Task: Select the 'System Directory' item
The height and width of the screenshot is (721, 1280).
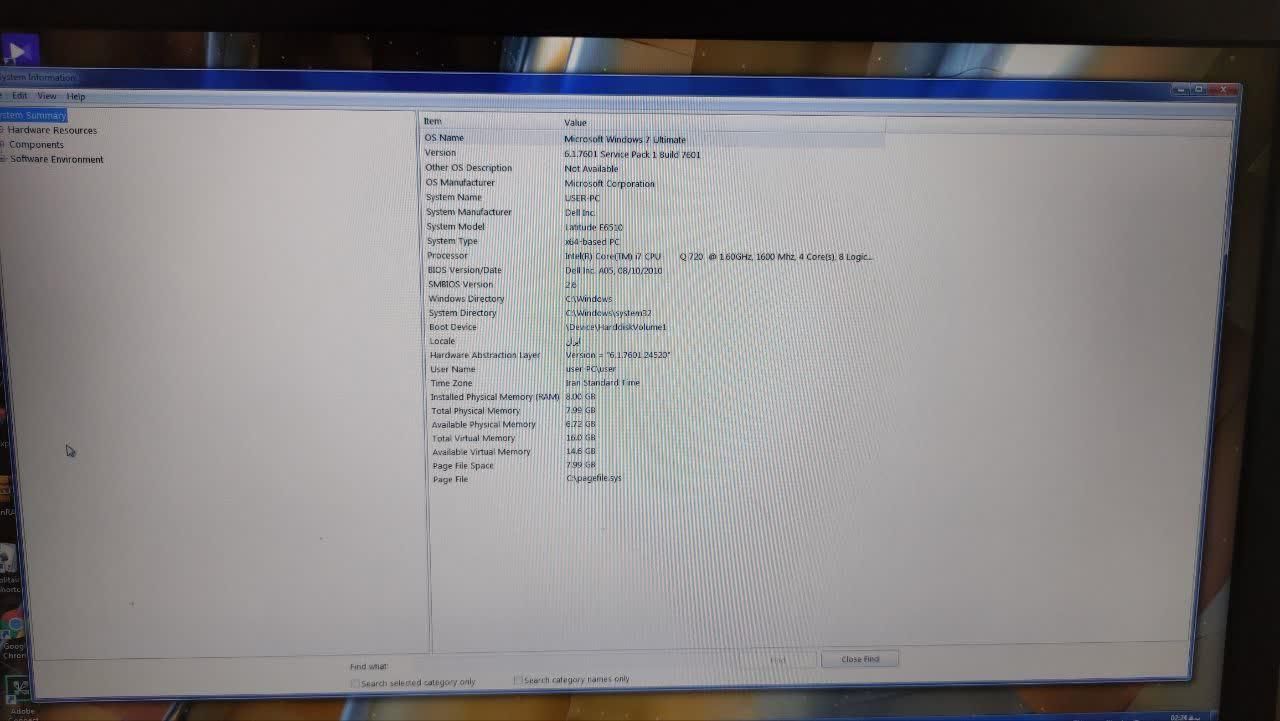Action: click(x=462, y=312)
